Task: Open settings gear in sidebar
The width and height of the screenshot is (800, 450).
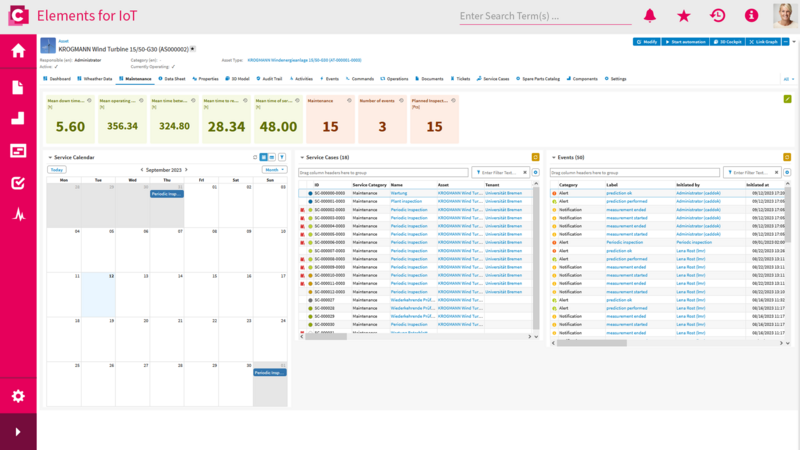Action: (x=18, y=396)
